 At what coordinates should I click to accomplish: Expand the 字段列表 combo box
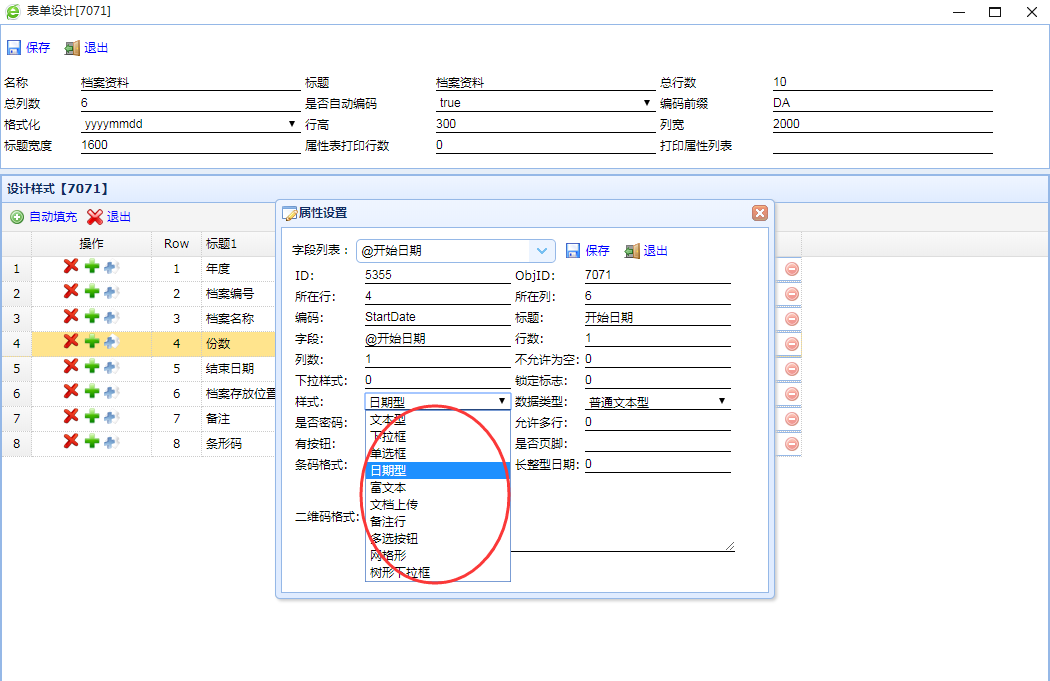point(542,251)
